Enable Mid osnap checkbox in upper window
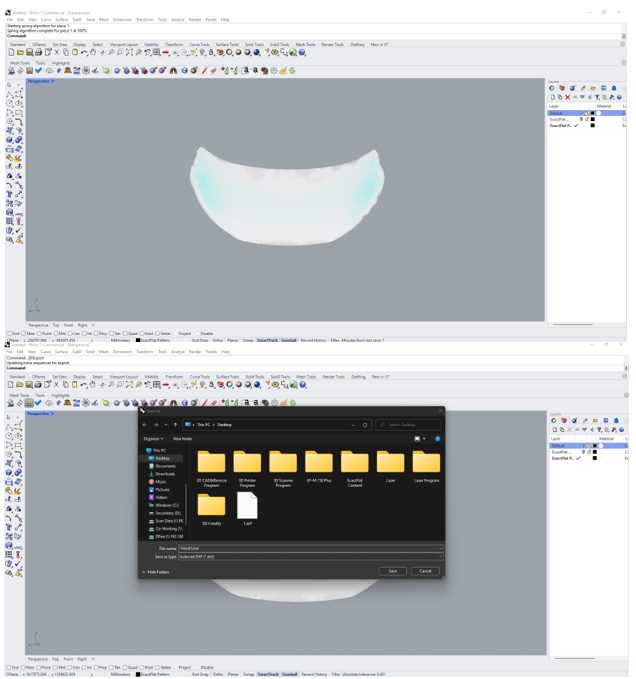 55,333
